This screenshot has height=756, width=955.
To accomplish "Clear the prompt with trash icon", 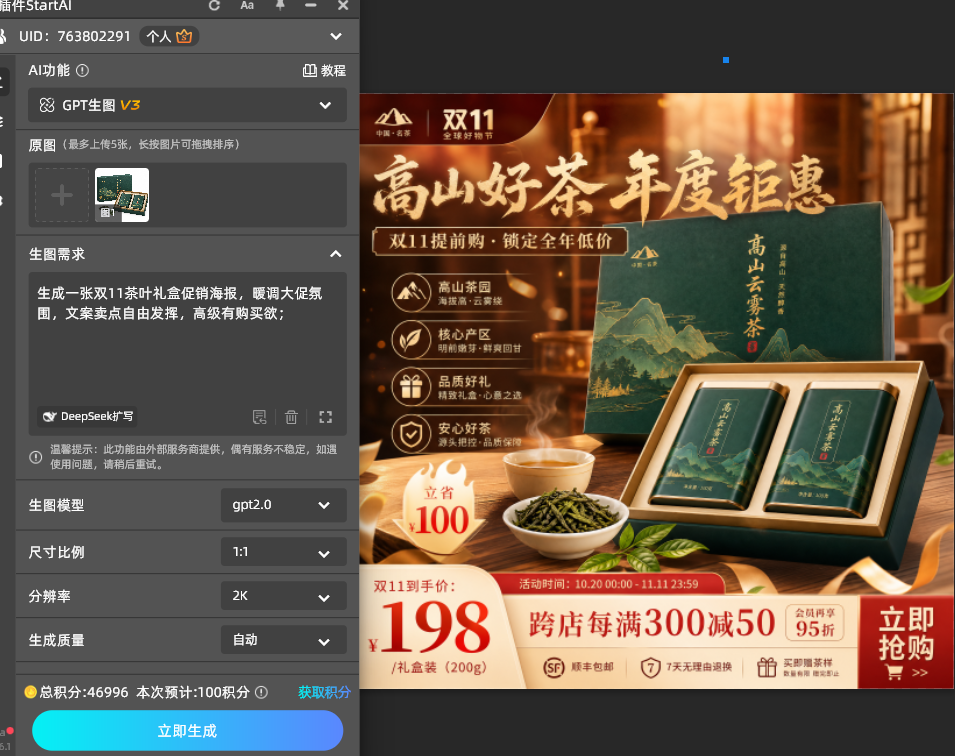I will (291, 417).
